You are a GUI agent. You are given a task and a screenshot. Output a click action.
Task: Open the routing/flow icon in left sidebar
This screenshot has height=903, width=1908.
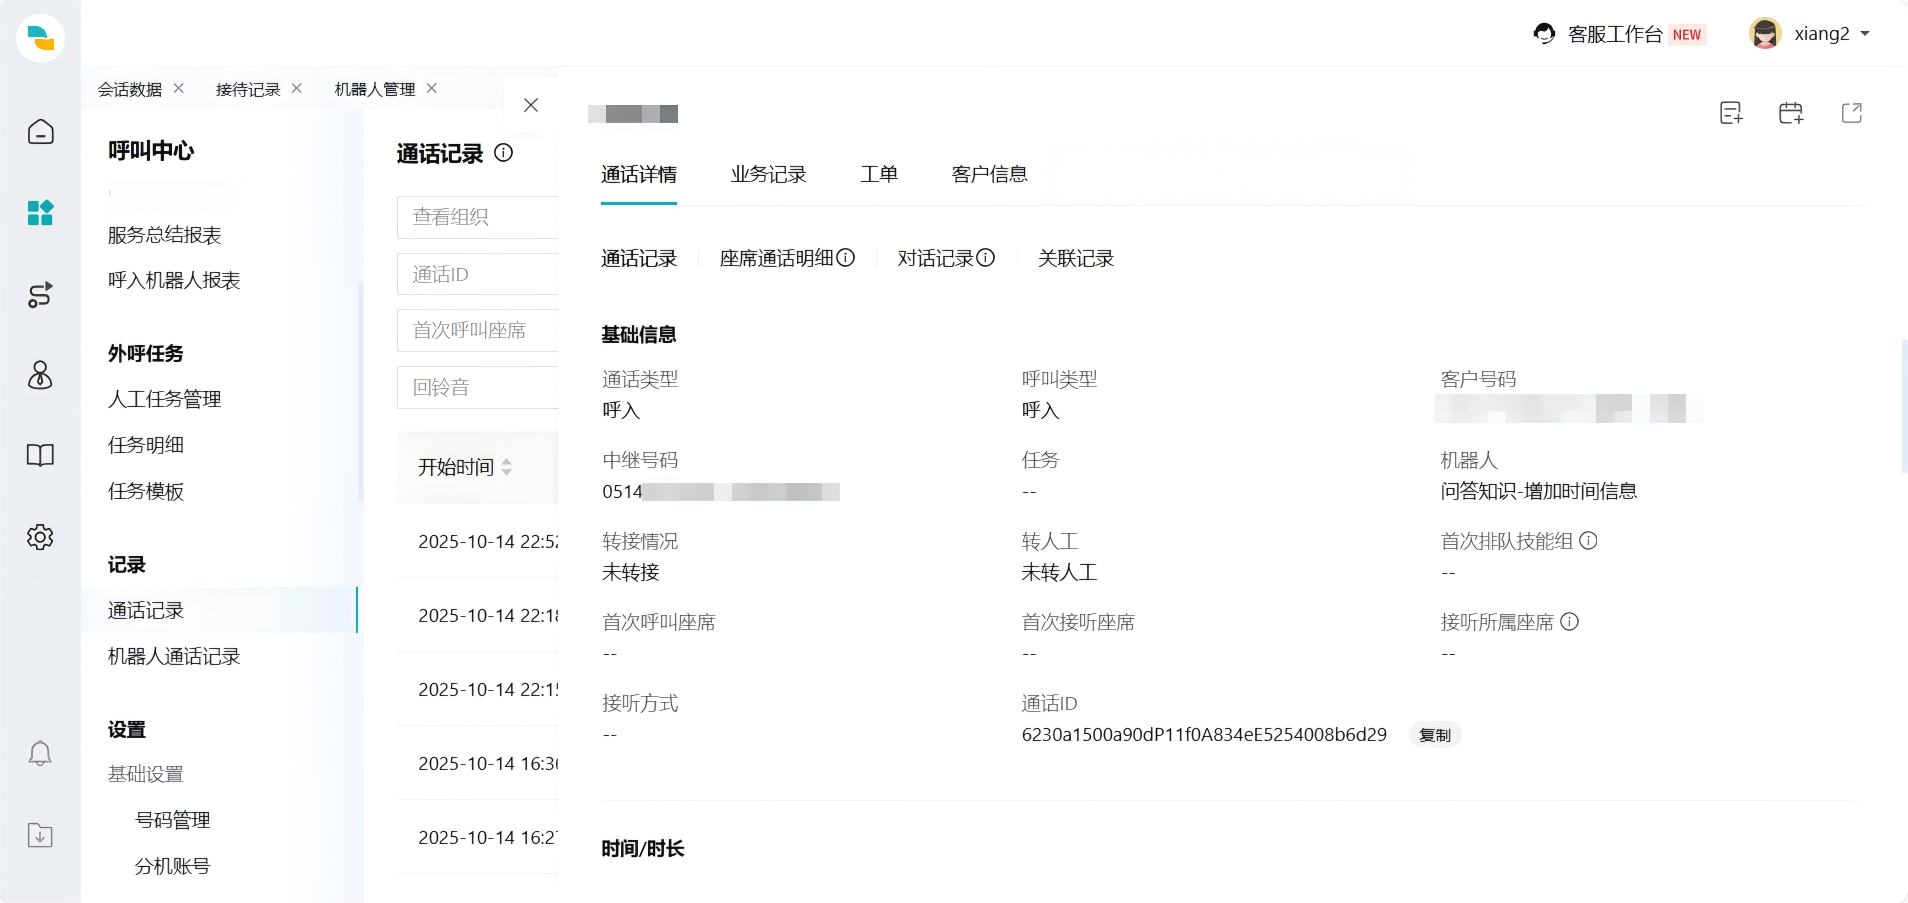coord(40,295)
